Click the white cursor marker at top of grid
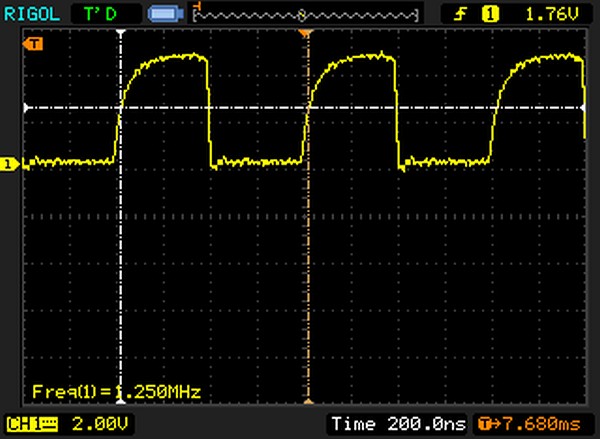Screen dimensions: 600x439 click(121, 35)
